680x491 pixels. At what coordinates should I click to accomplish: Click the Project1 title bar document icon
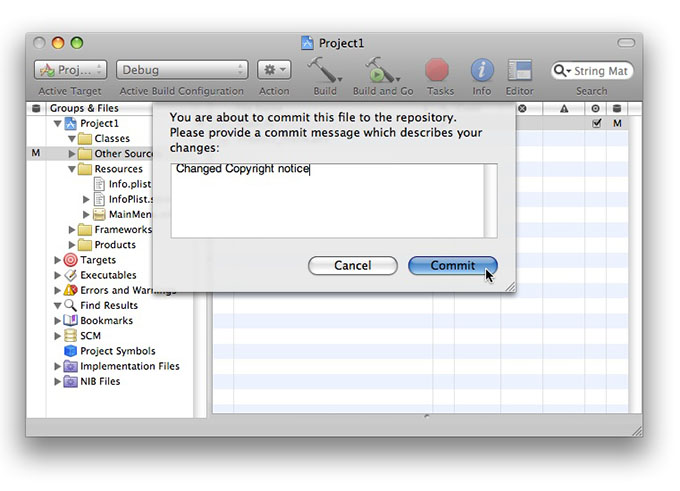pos(307,43)
